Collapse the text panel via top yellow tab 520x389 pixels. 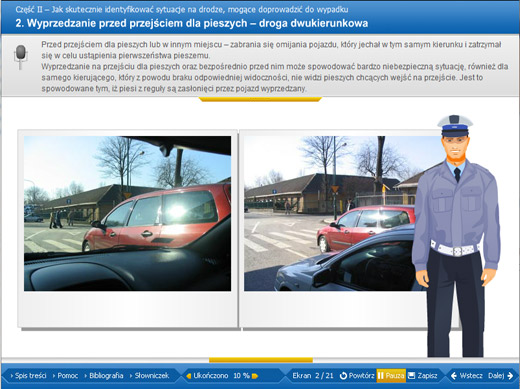click(260, 99)
